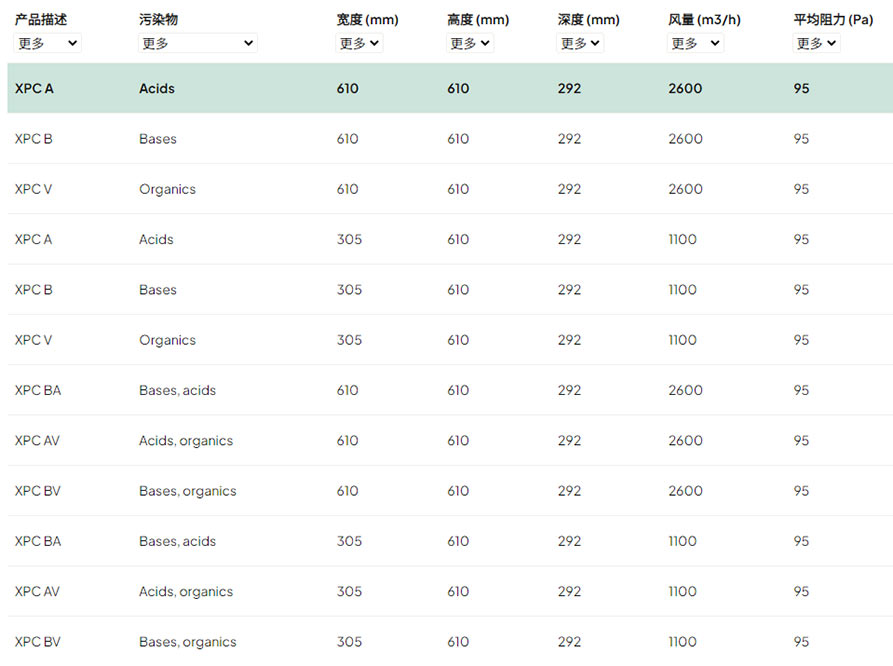Click the XPC AV row with airflow 1100

pyautogui.click(x=450, y=591)
